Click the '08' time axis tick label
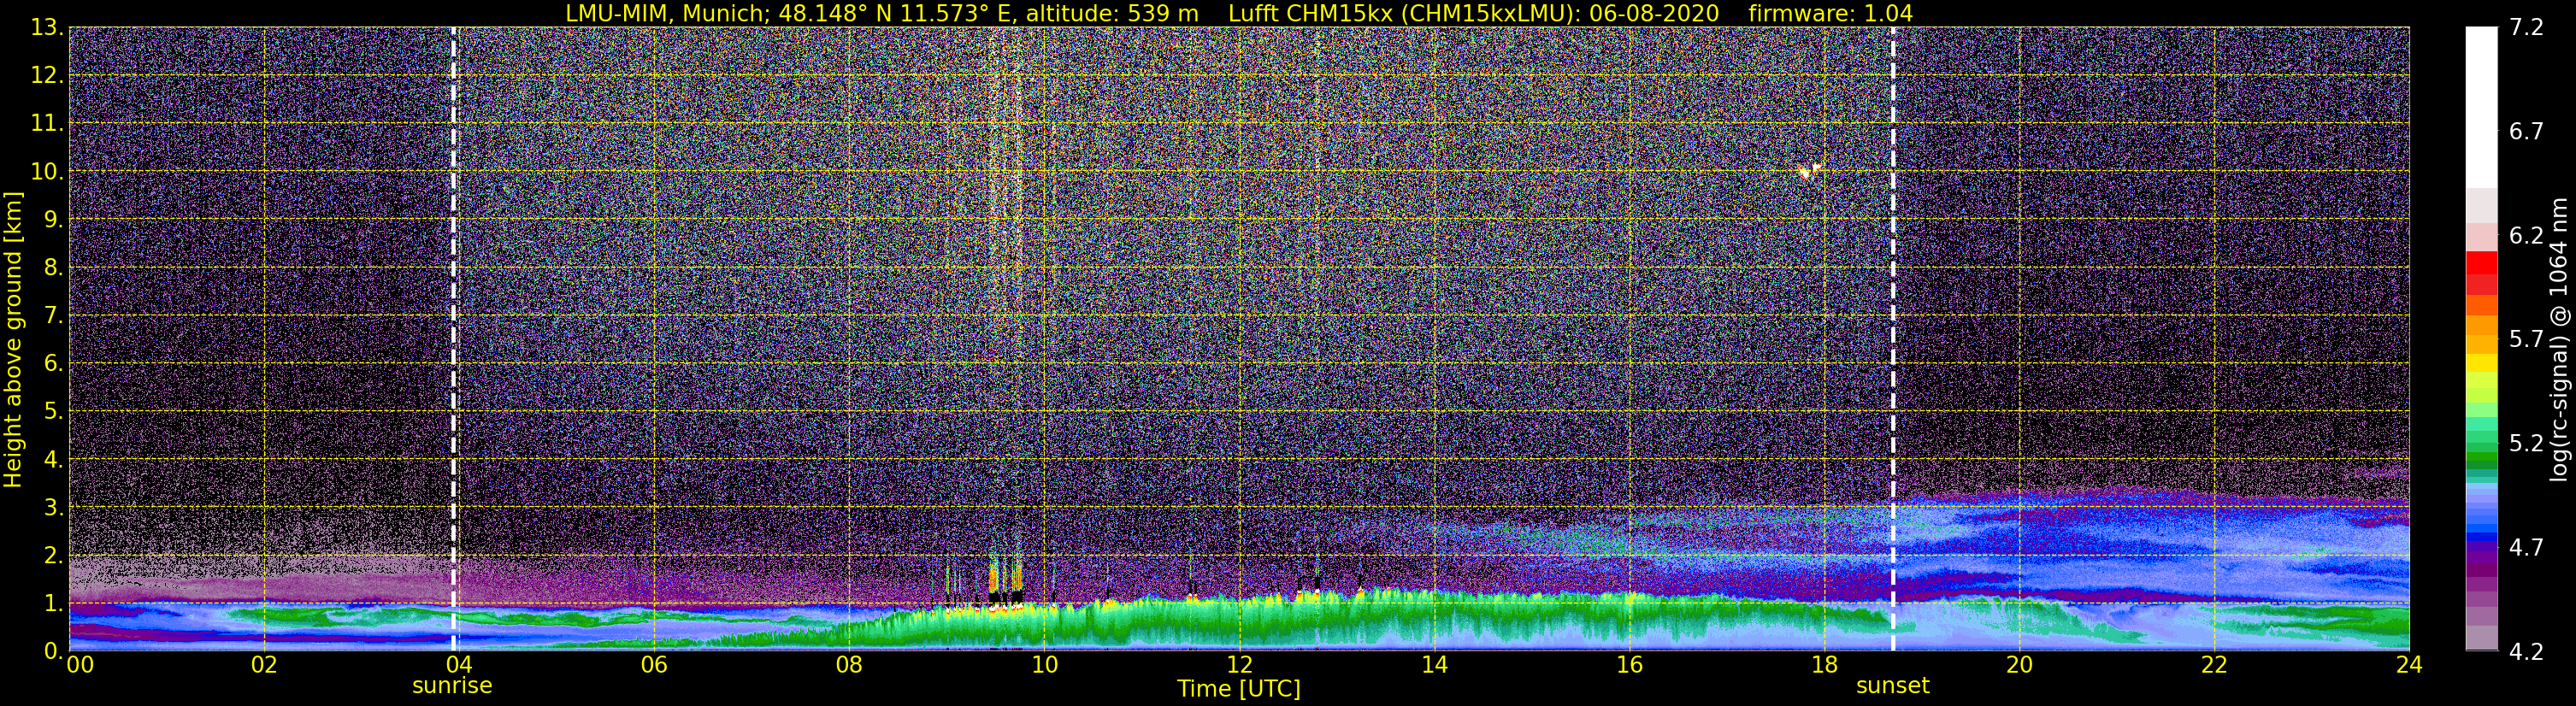Screen dimensions: 2576x706 (848, 664)
